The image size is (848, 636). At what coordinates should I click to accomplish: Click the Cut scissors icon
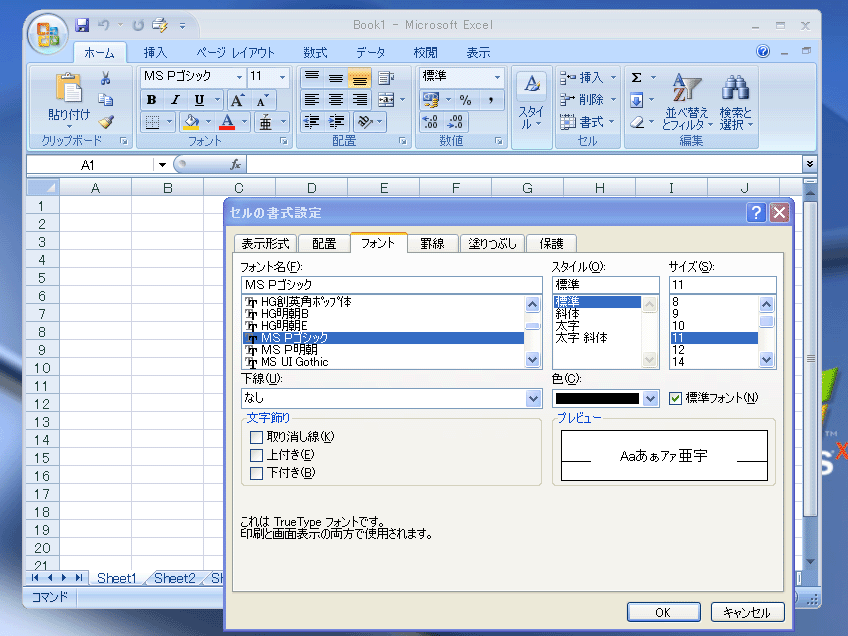pos(106,78)
